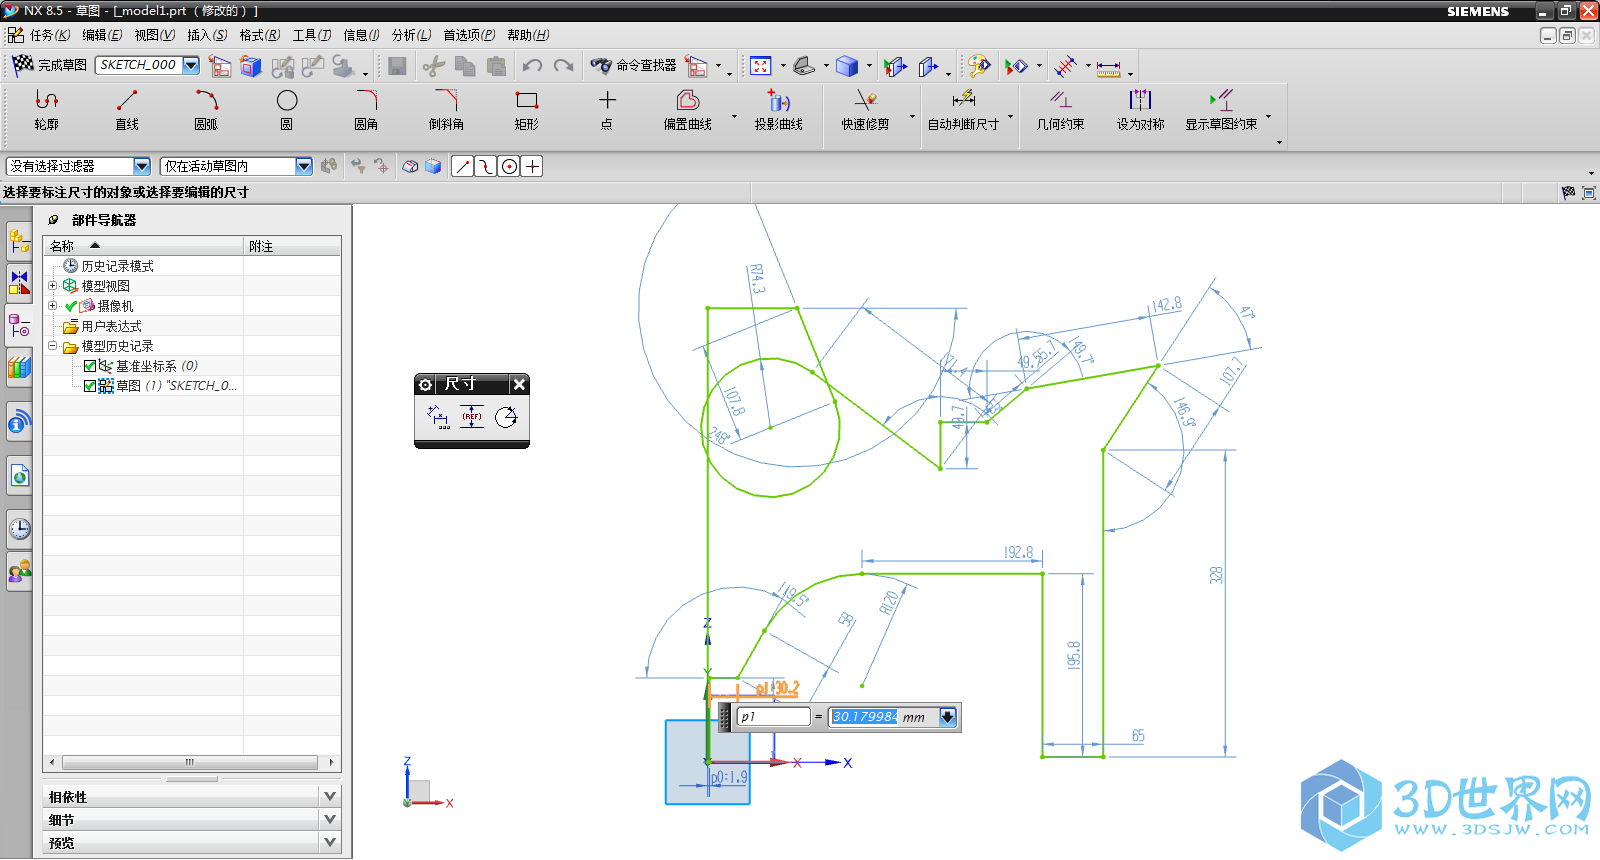Click the navigator horizontal scrollbar
The height and width of the screenshot is (860, 1600).
tap(192, 762)
